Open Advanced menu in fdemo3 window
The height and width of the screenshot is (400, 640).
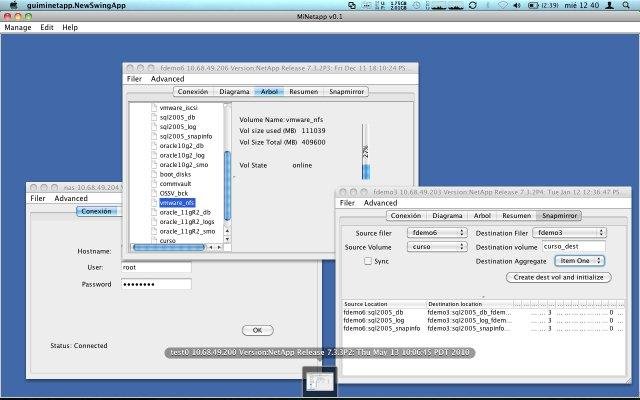[380, 203]
